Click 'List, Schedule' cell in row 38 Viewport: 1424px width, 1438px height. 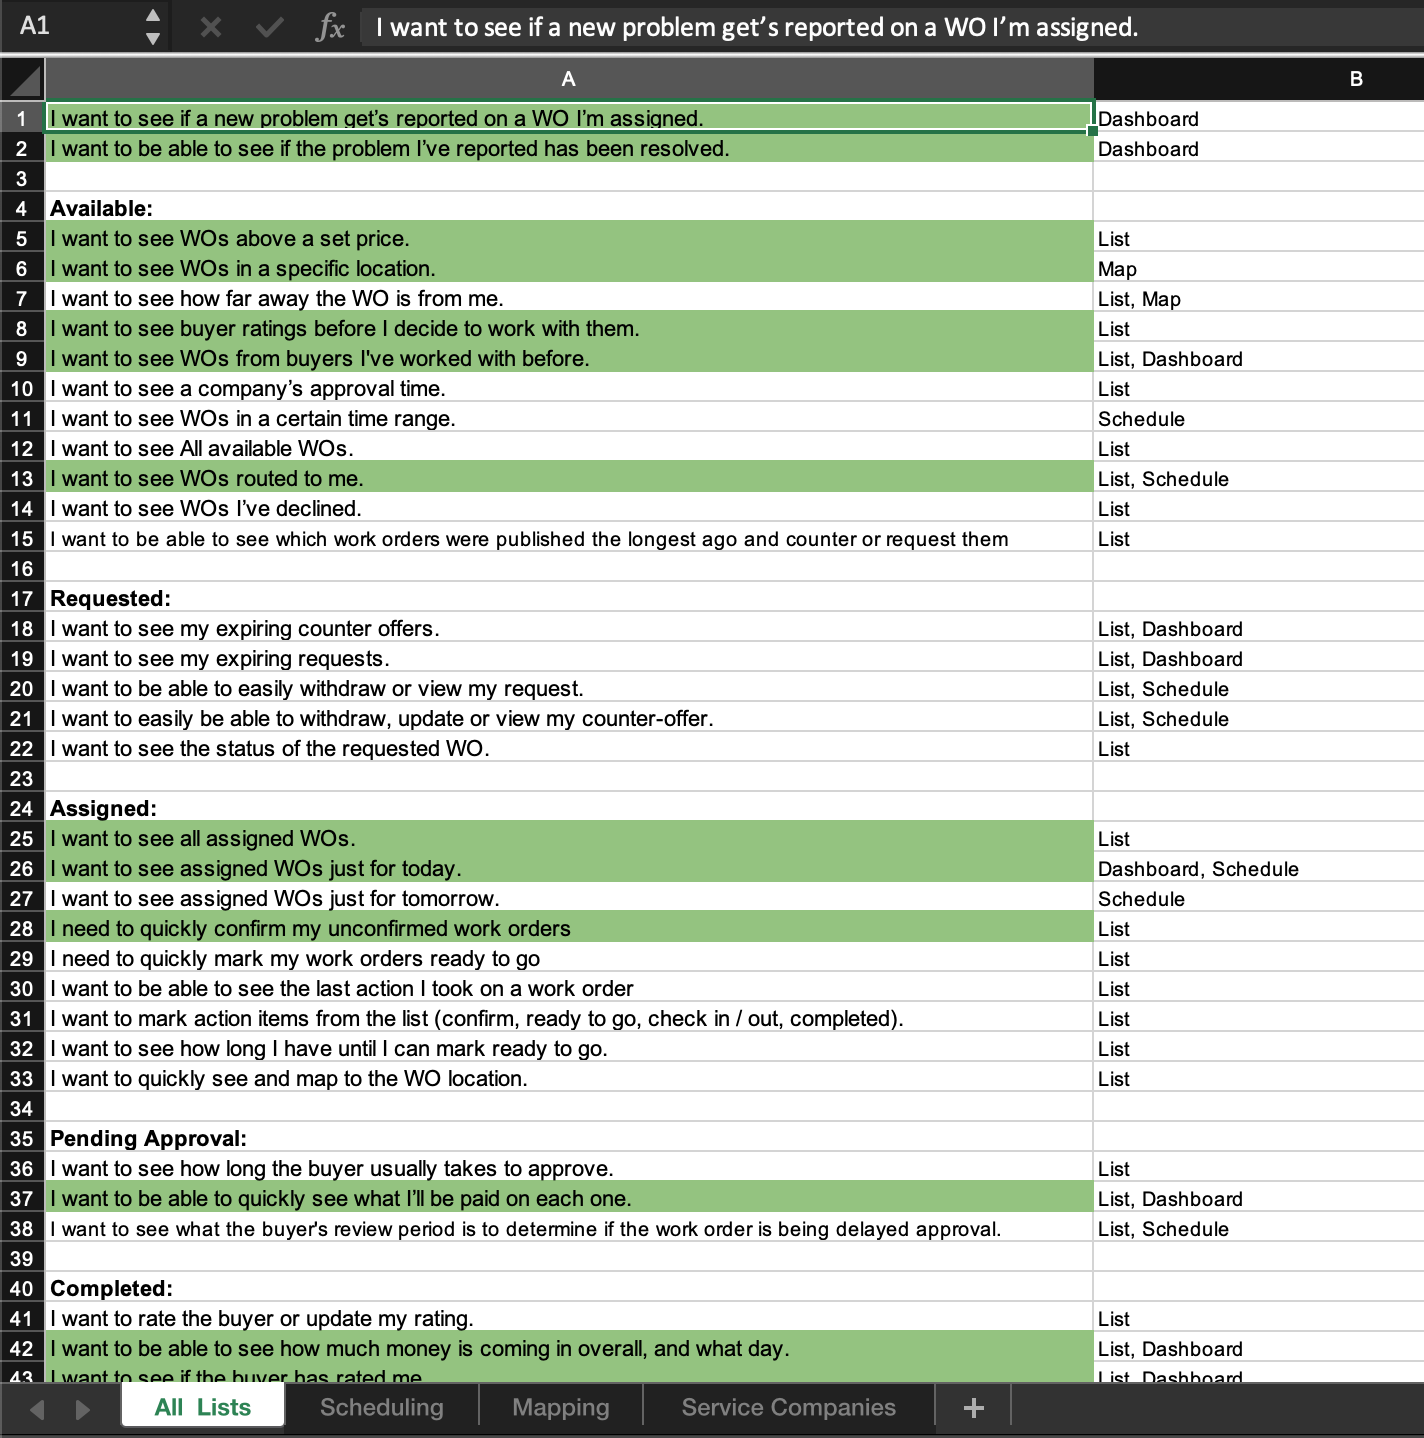1259,1228
